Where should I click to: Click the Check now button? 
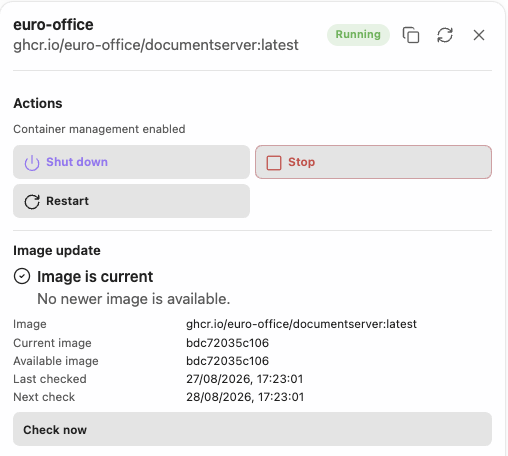(252, 429)
